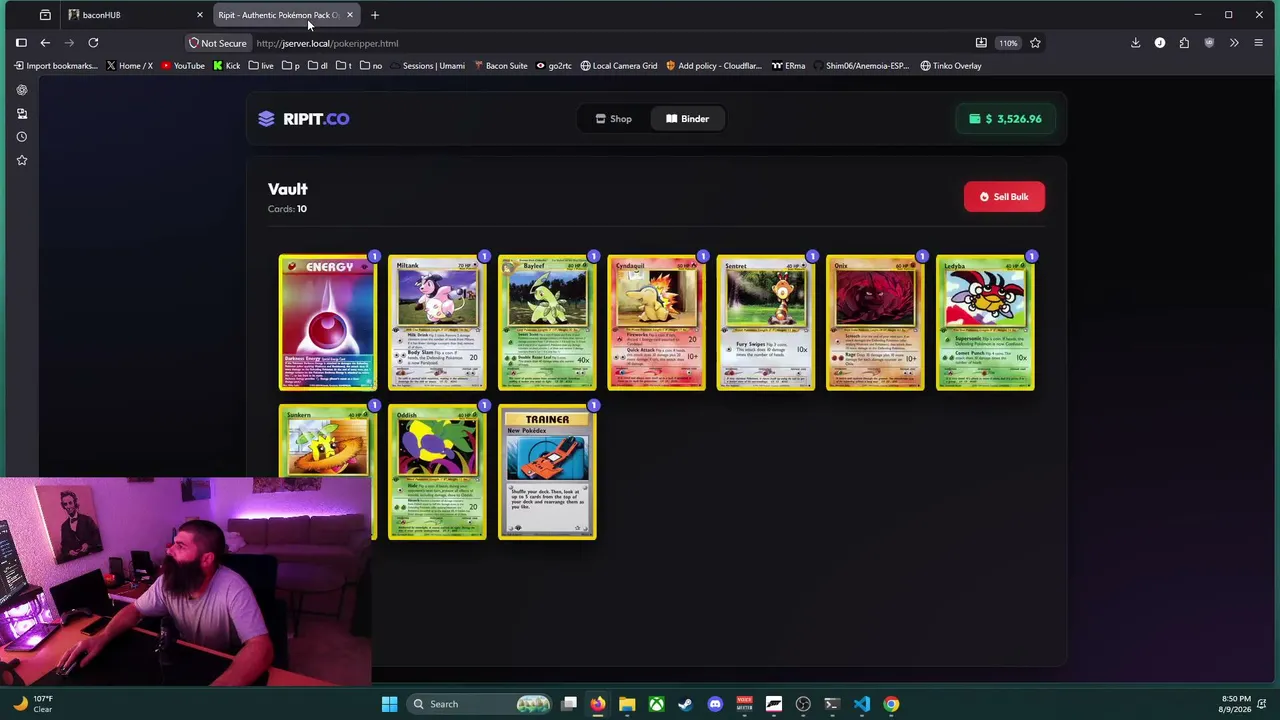1280x720 pixels.
Task: Open the sidebar bookmarks star icon
Action: click(21, 160)
